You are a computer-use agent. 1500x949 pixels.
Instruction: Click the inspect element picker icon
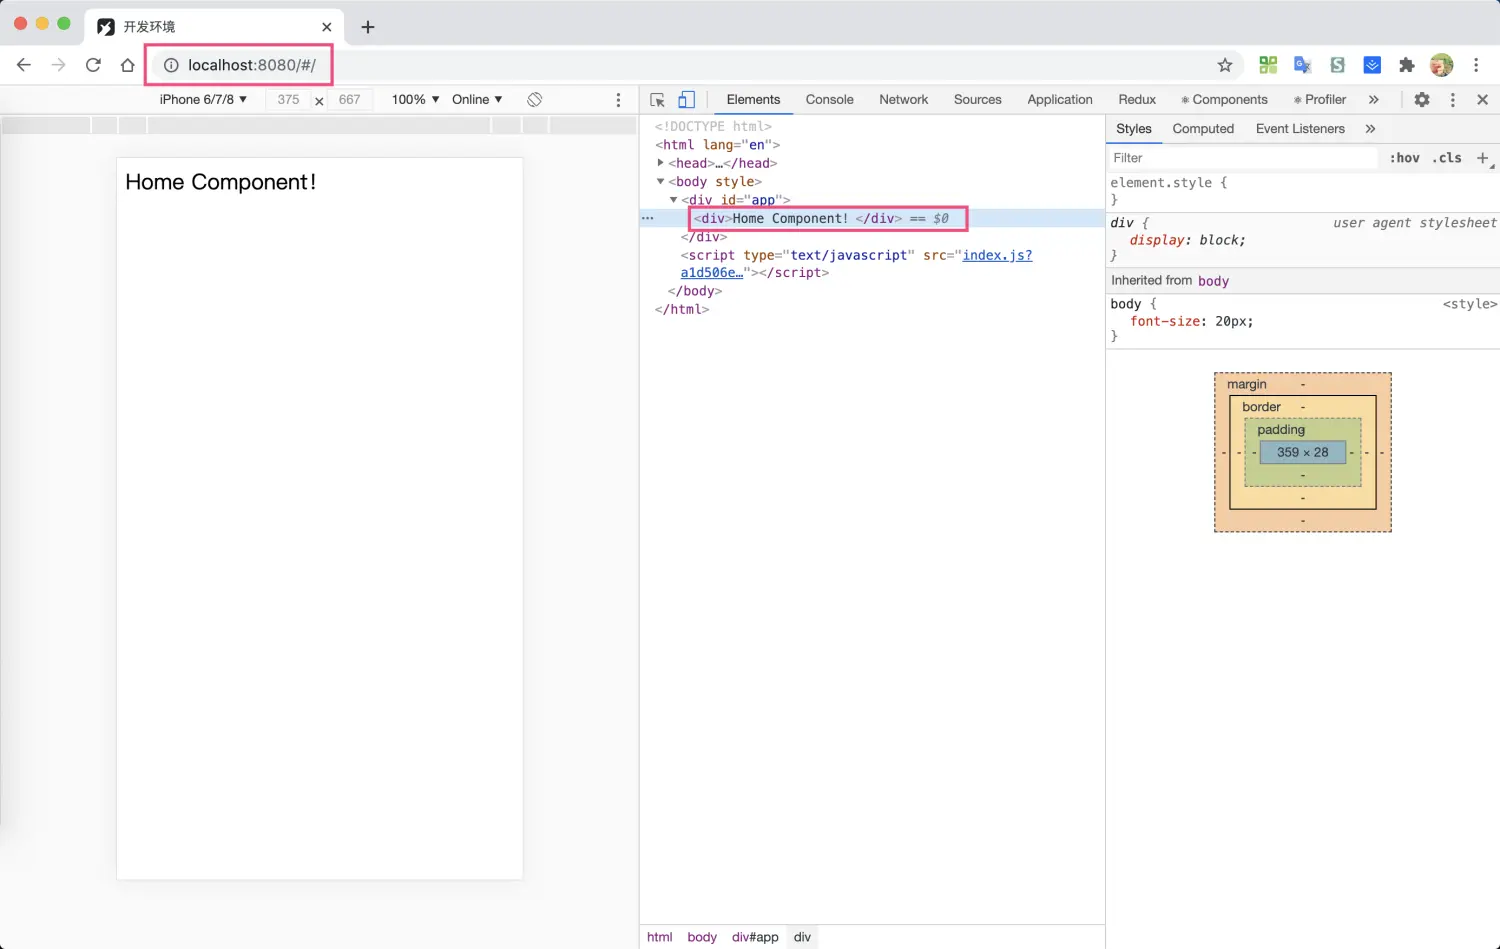[x=657, y=100]
